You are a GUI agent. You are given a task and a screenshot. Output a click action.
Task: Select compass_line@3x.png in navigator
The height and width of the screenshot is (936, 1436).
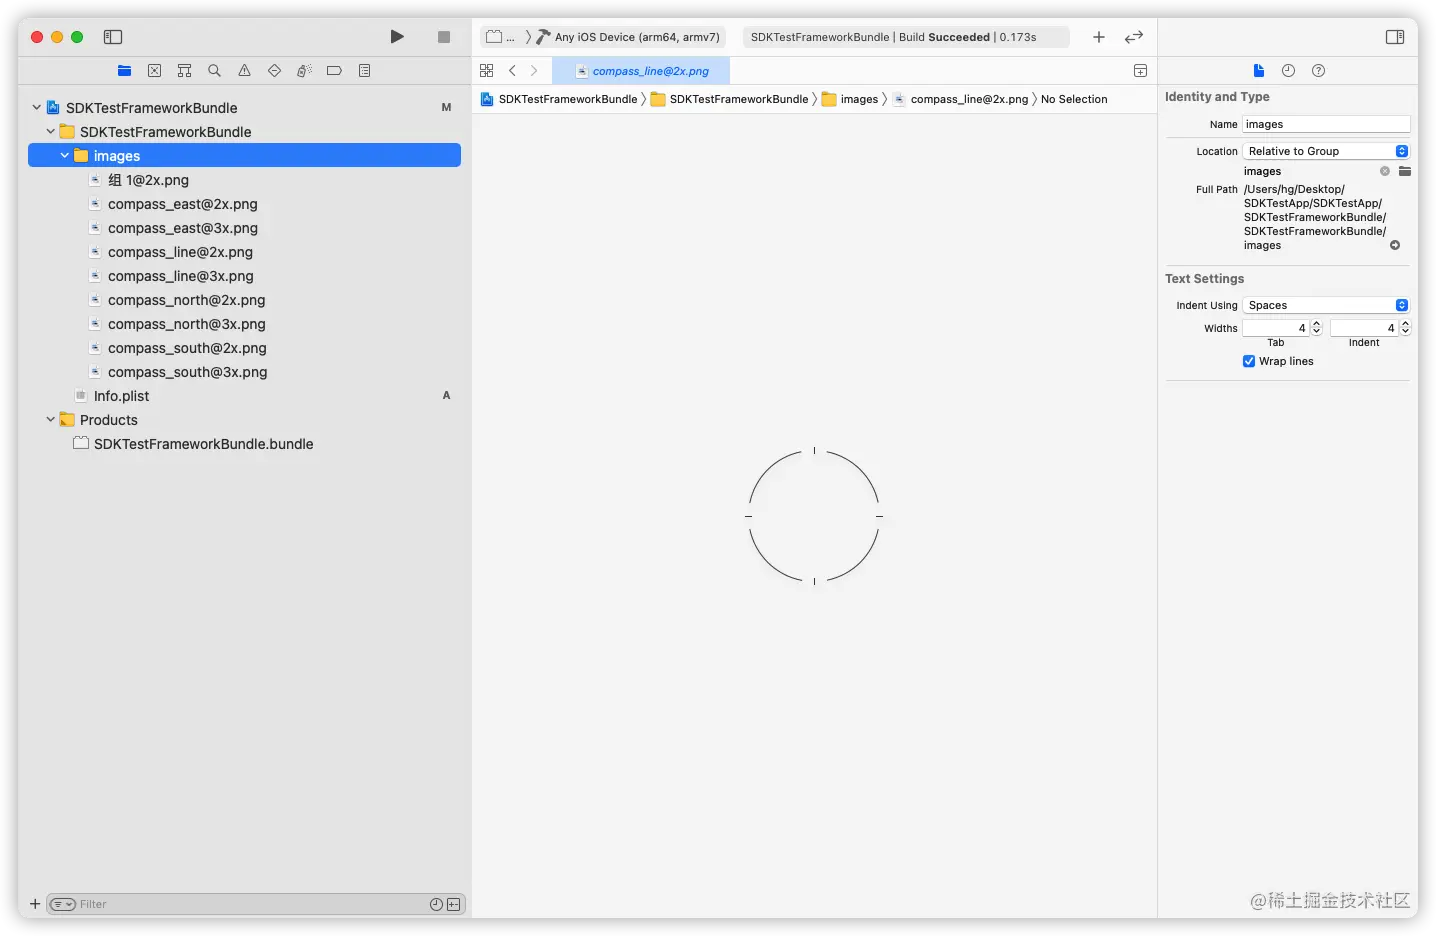[180, 276]
